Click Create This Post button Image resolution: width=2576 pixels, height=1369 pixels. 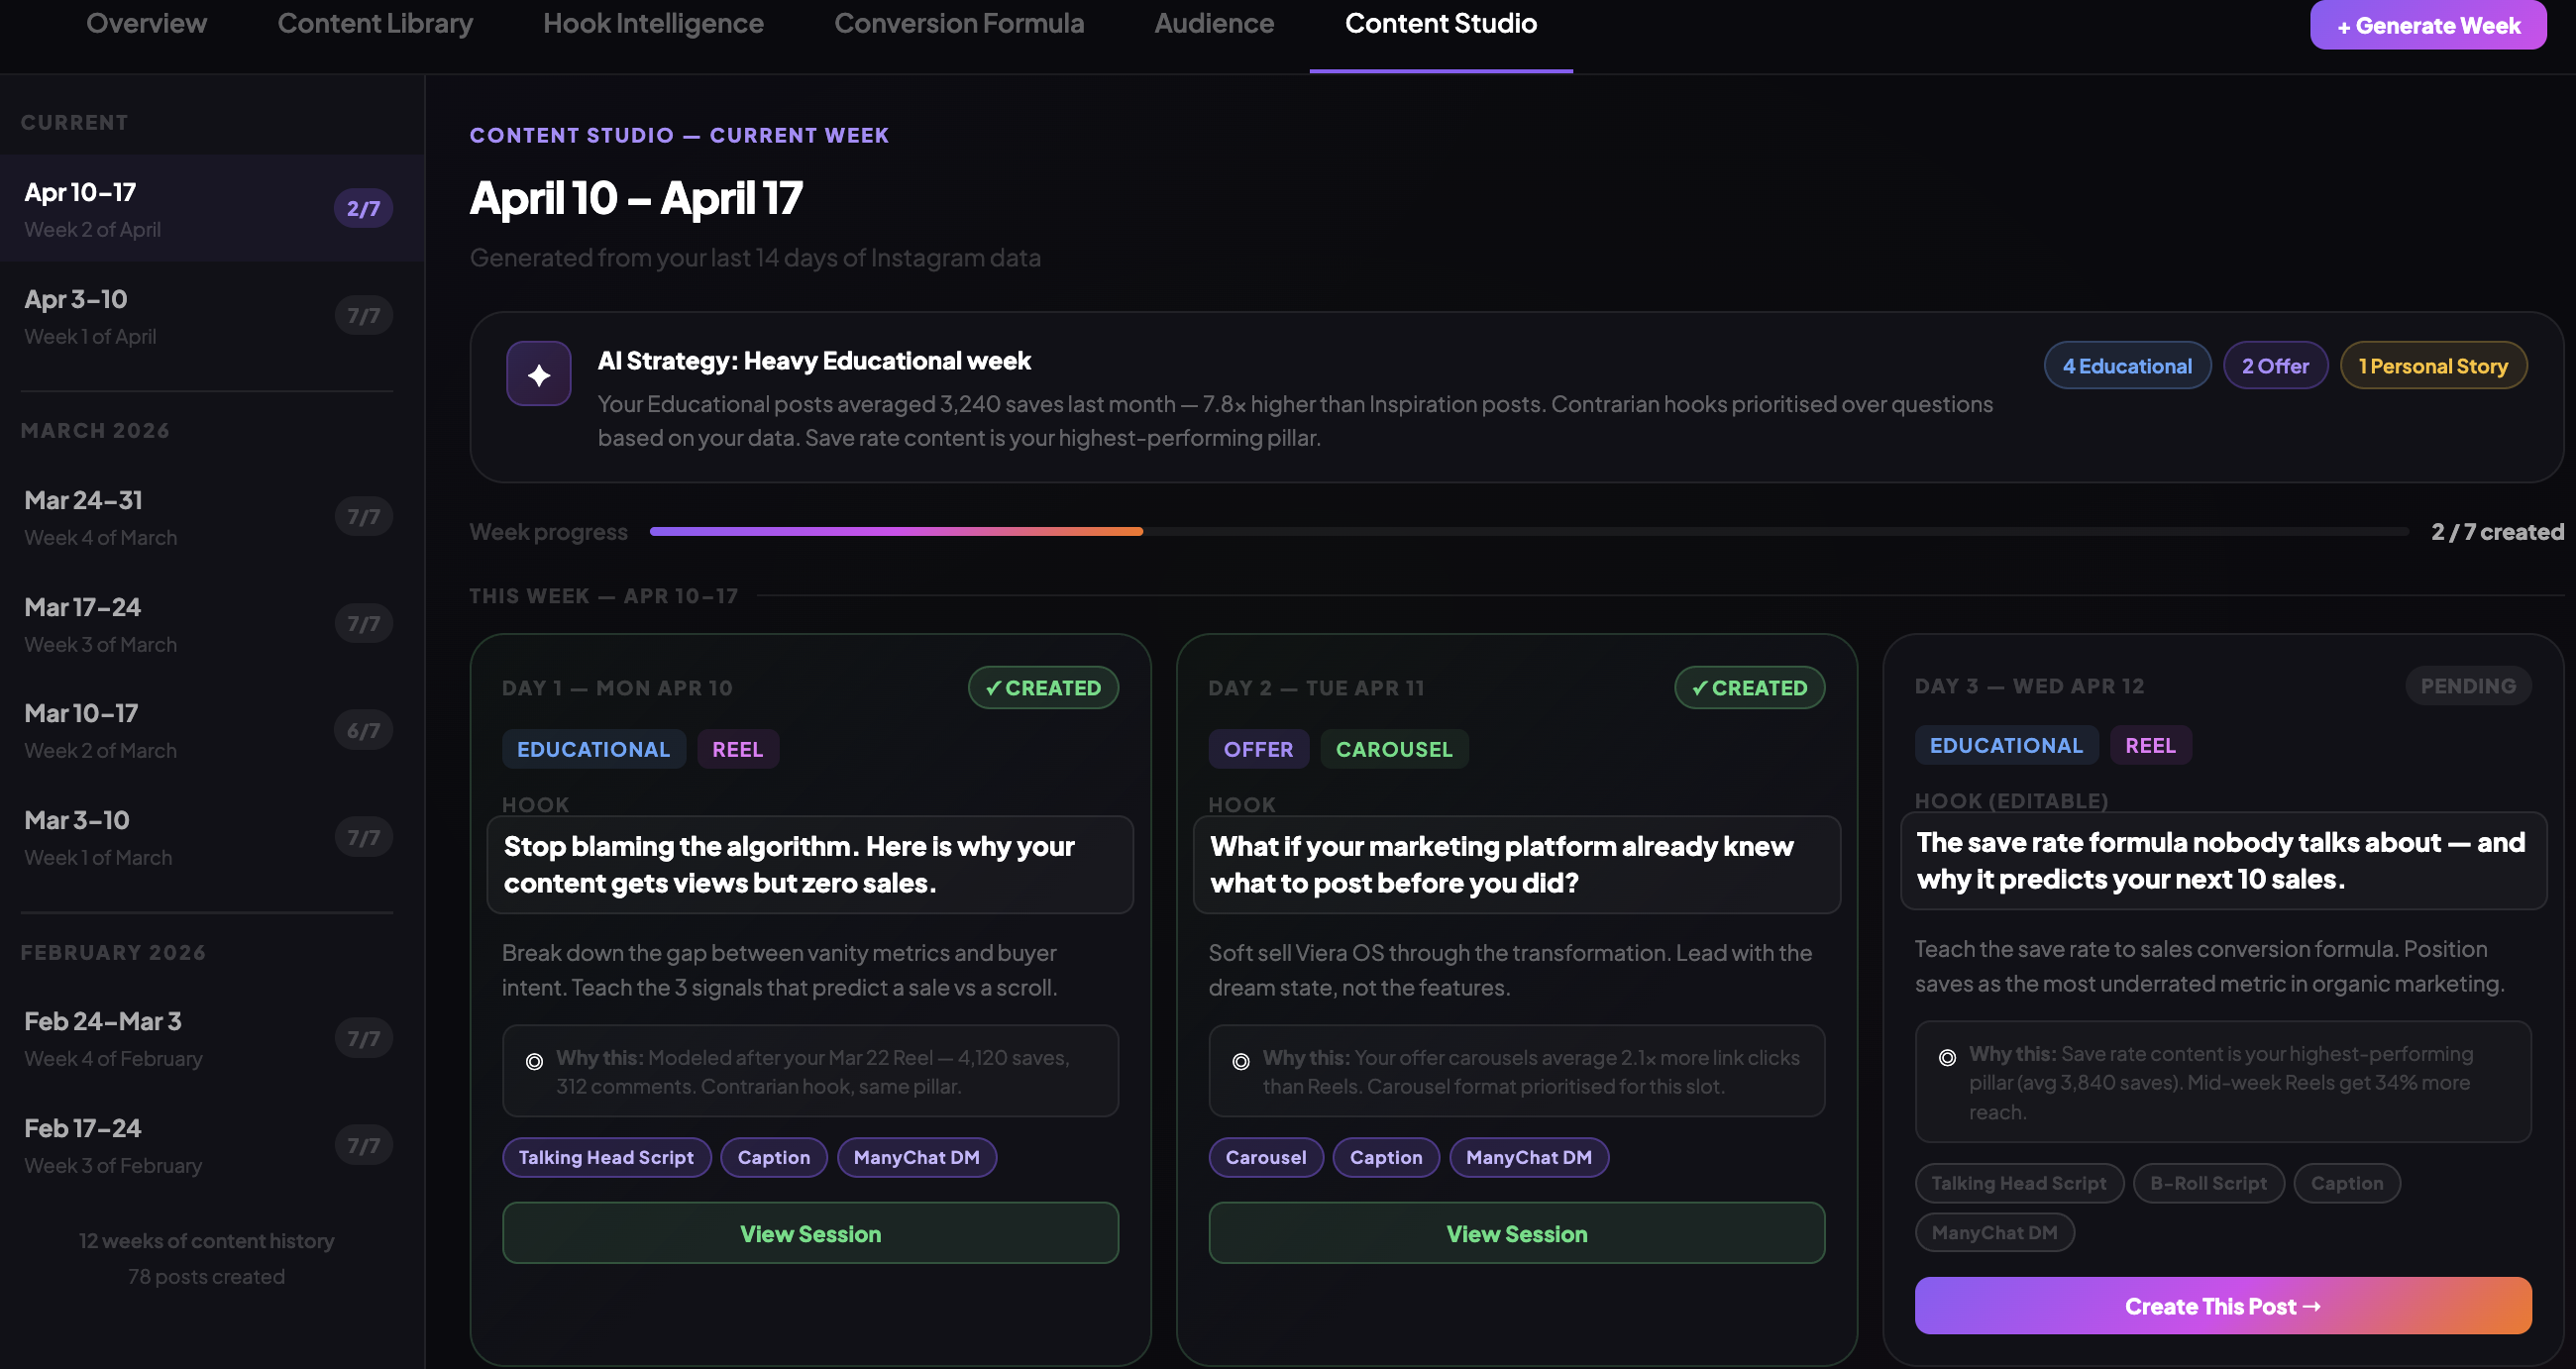click(x=2222, y=1305)
